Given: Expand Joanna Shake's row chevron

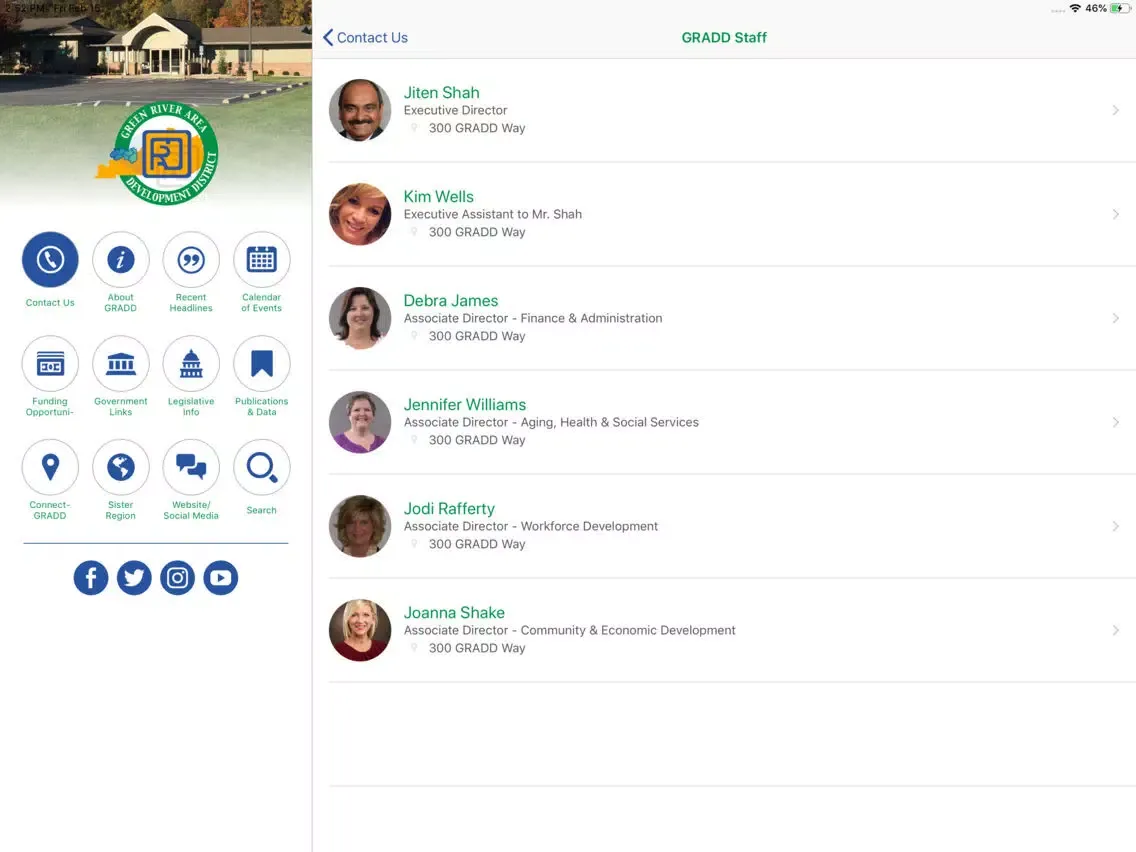Looking at the screenshot, I should coord(1116,630).
